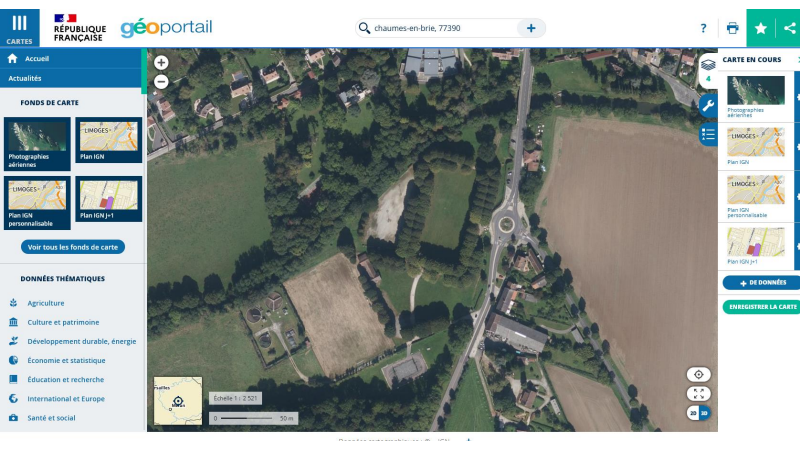Switch the map to 2D view

pyautogui.click(x=693, y=412)
